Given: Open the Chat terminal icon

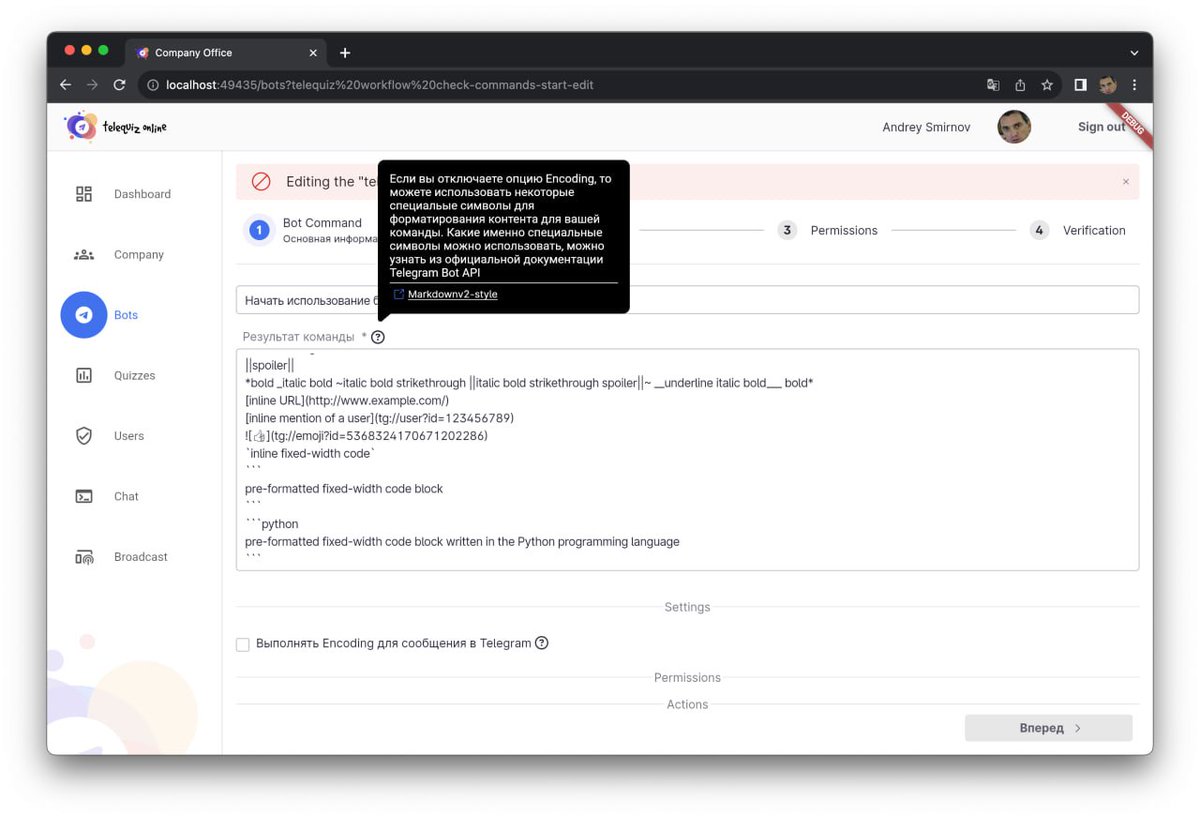Looking at the screenshot, I should tap(84, 497).
